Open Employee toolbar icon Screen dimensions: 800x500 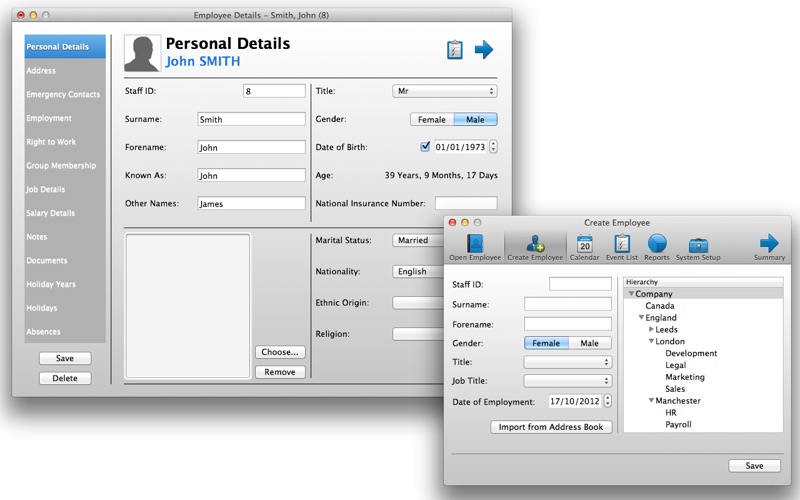coord(475,247)
